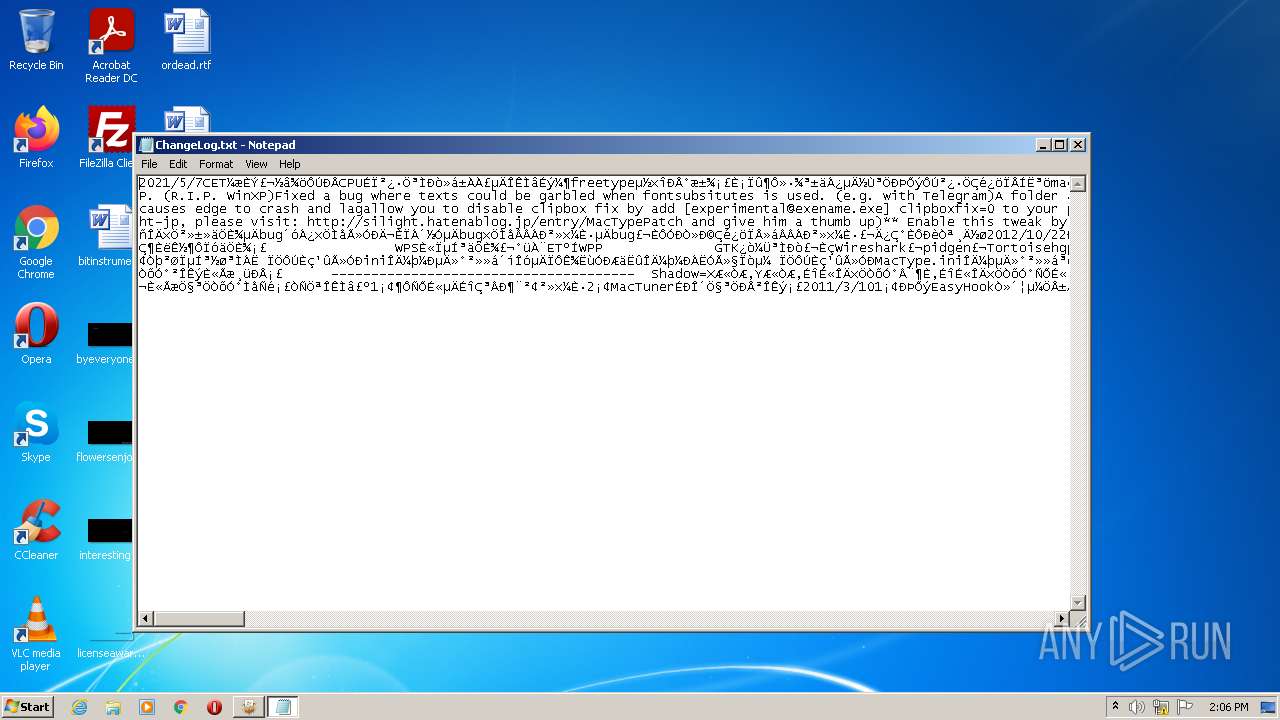
Task: Open the volume control in the tray
Action: [x=1137, y=707]
